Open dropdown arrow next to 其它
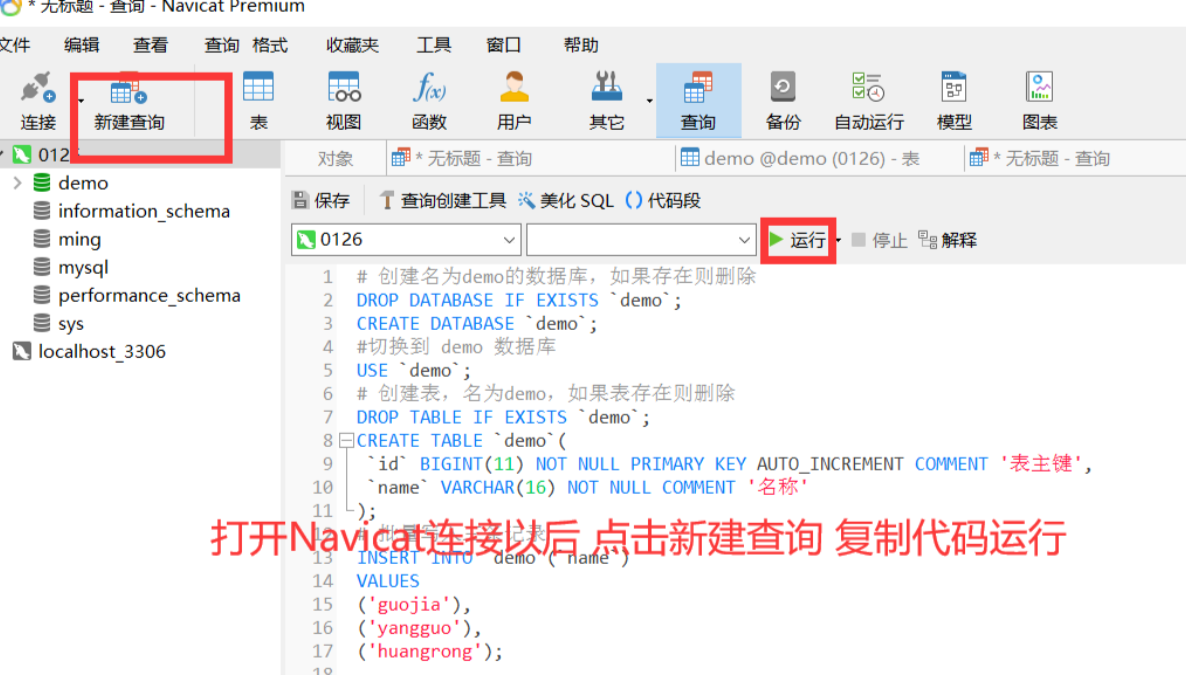The width and height of the screenshot is (1186, 675). (649, 101)
